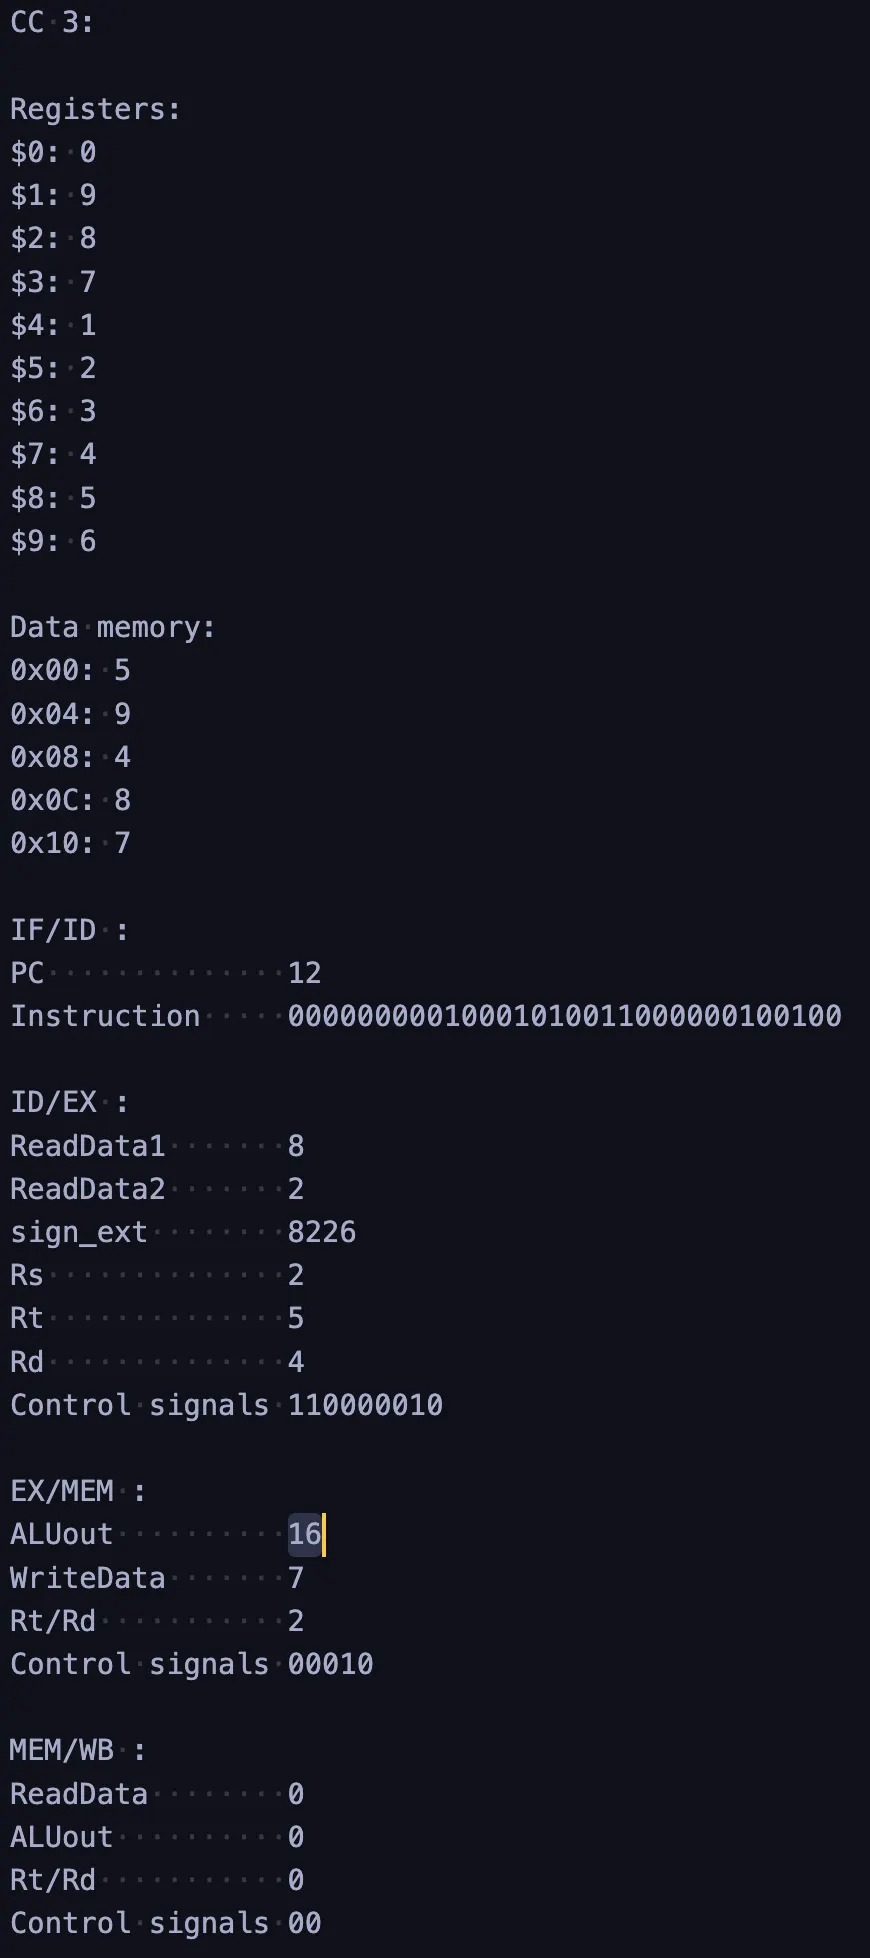Click the Control signals value 00010
Screen dimensions: 870x1958
[x=330, y=1664]
